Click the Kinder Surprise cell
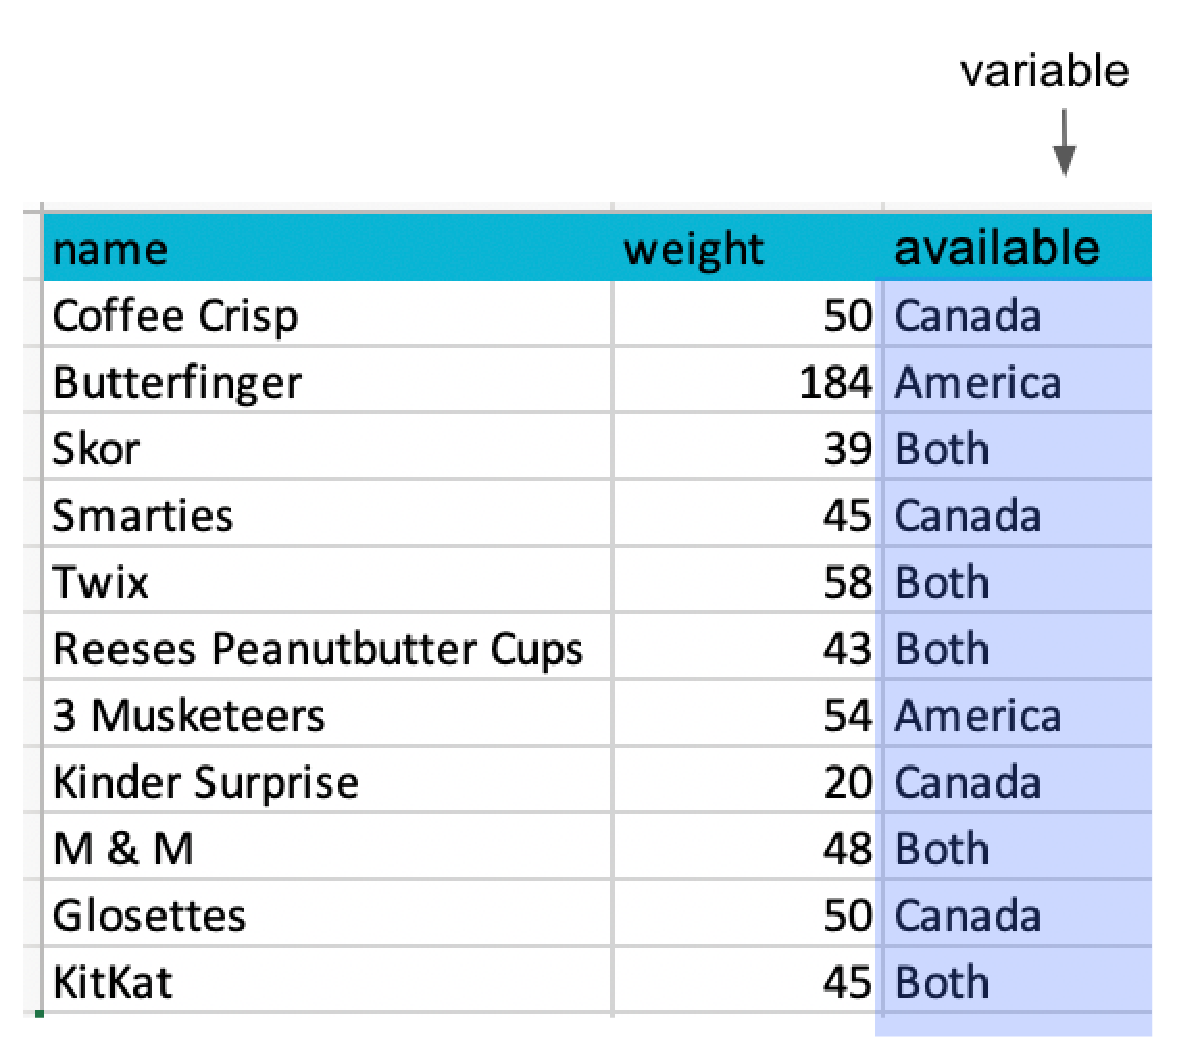The width and height of the screenshot is (1200, 1059). (206, 783)
